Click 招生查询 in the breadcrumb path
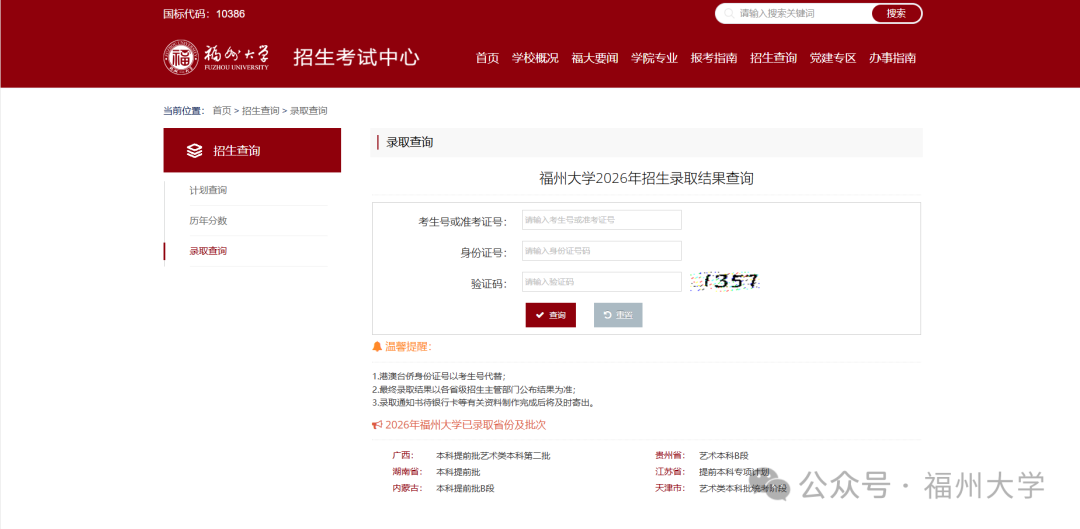Screen dimensions: 1080x529 pos(260,110)
